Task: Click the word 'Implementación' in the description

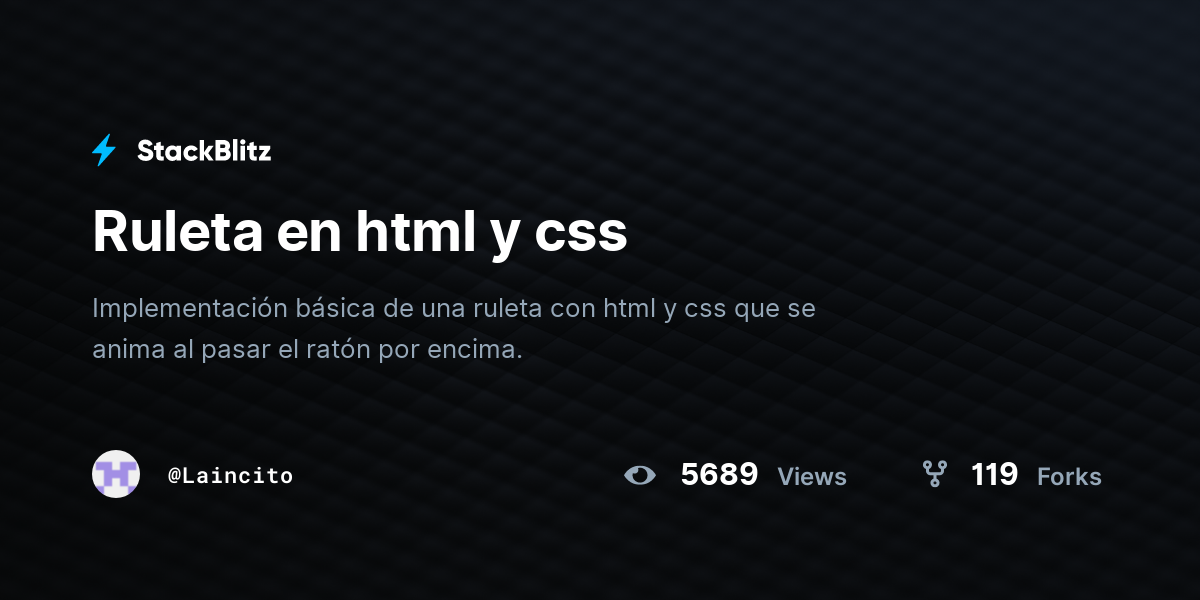Action: pos(190,309)
